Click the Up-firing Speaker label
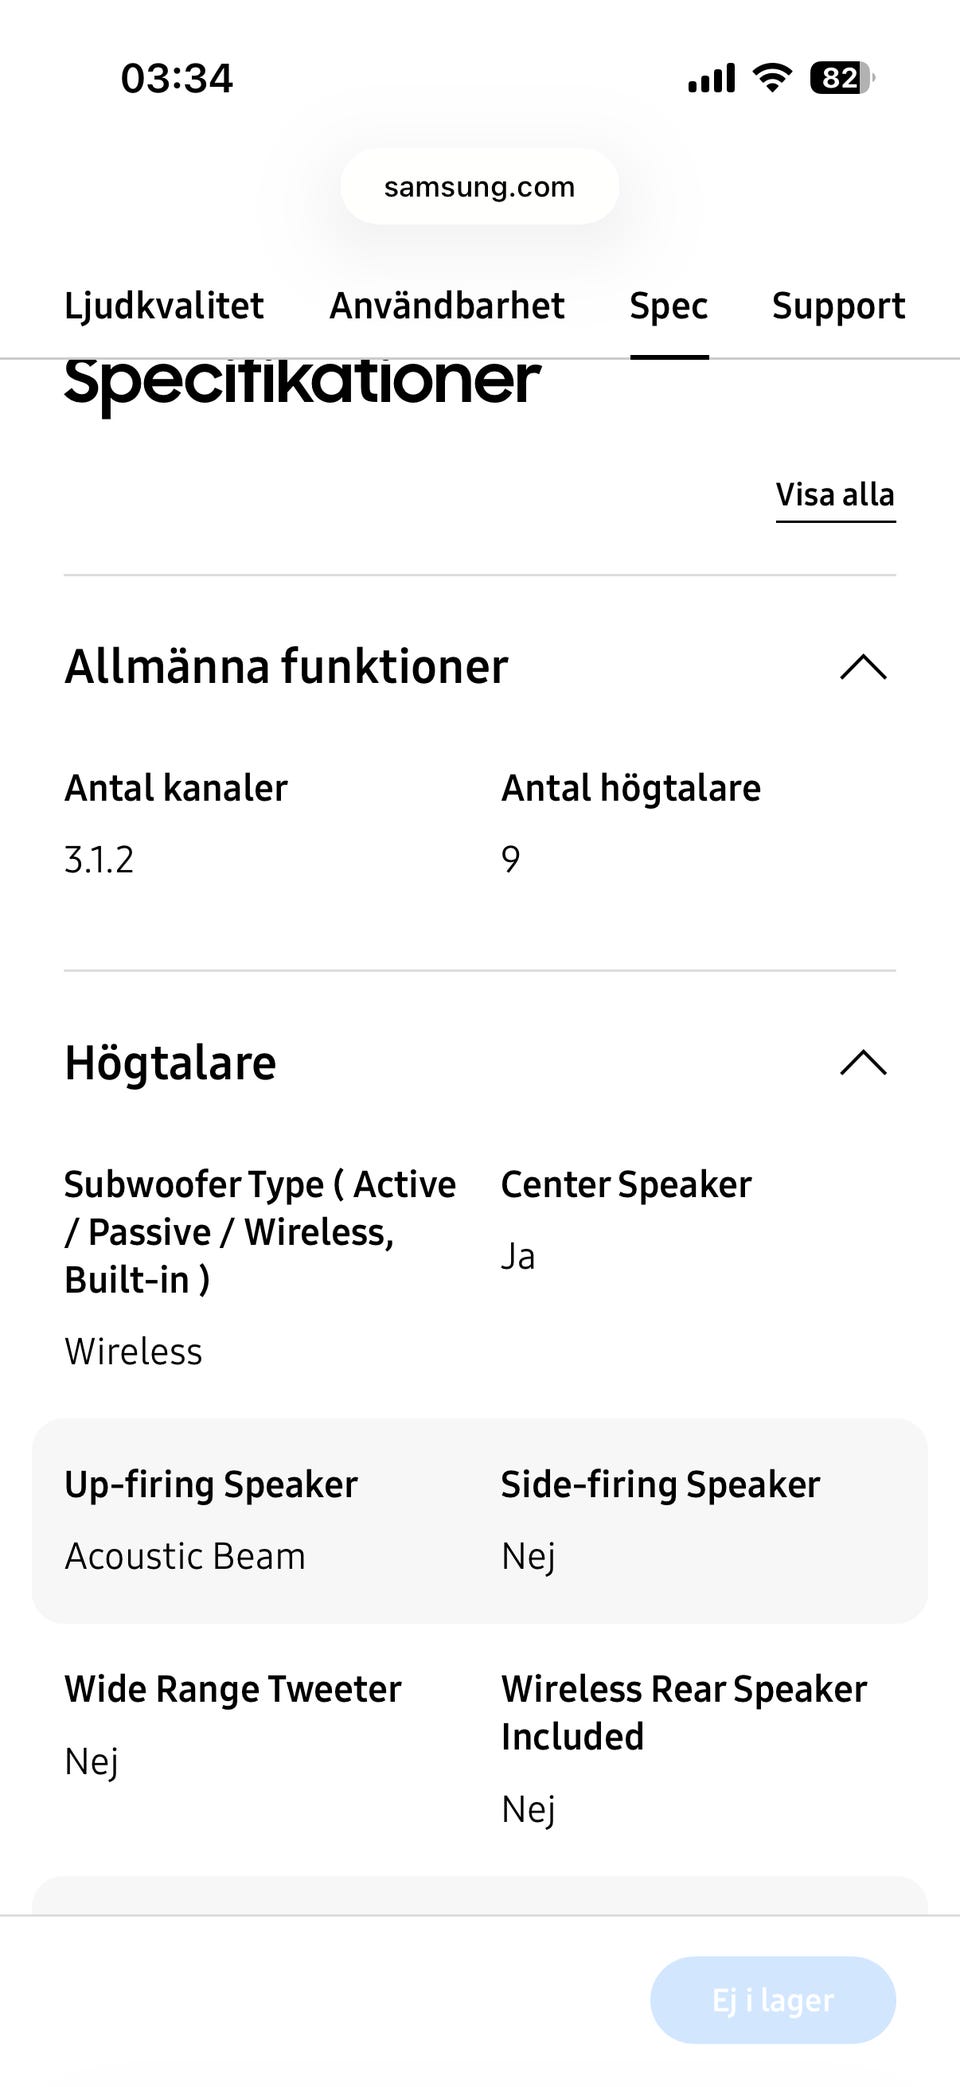 211,1485
